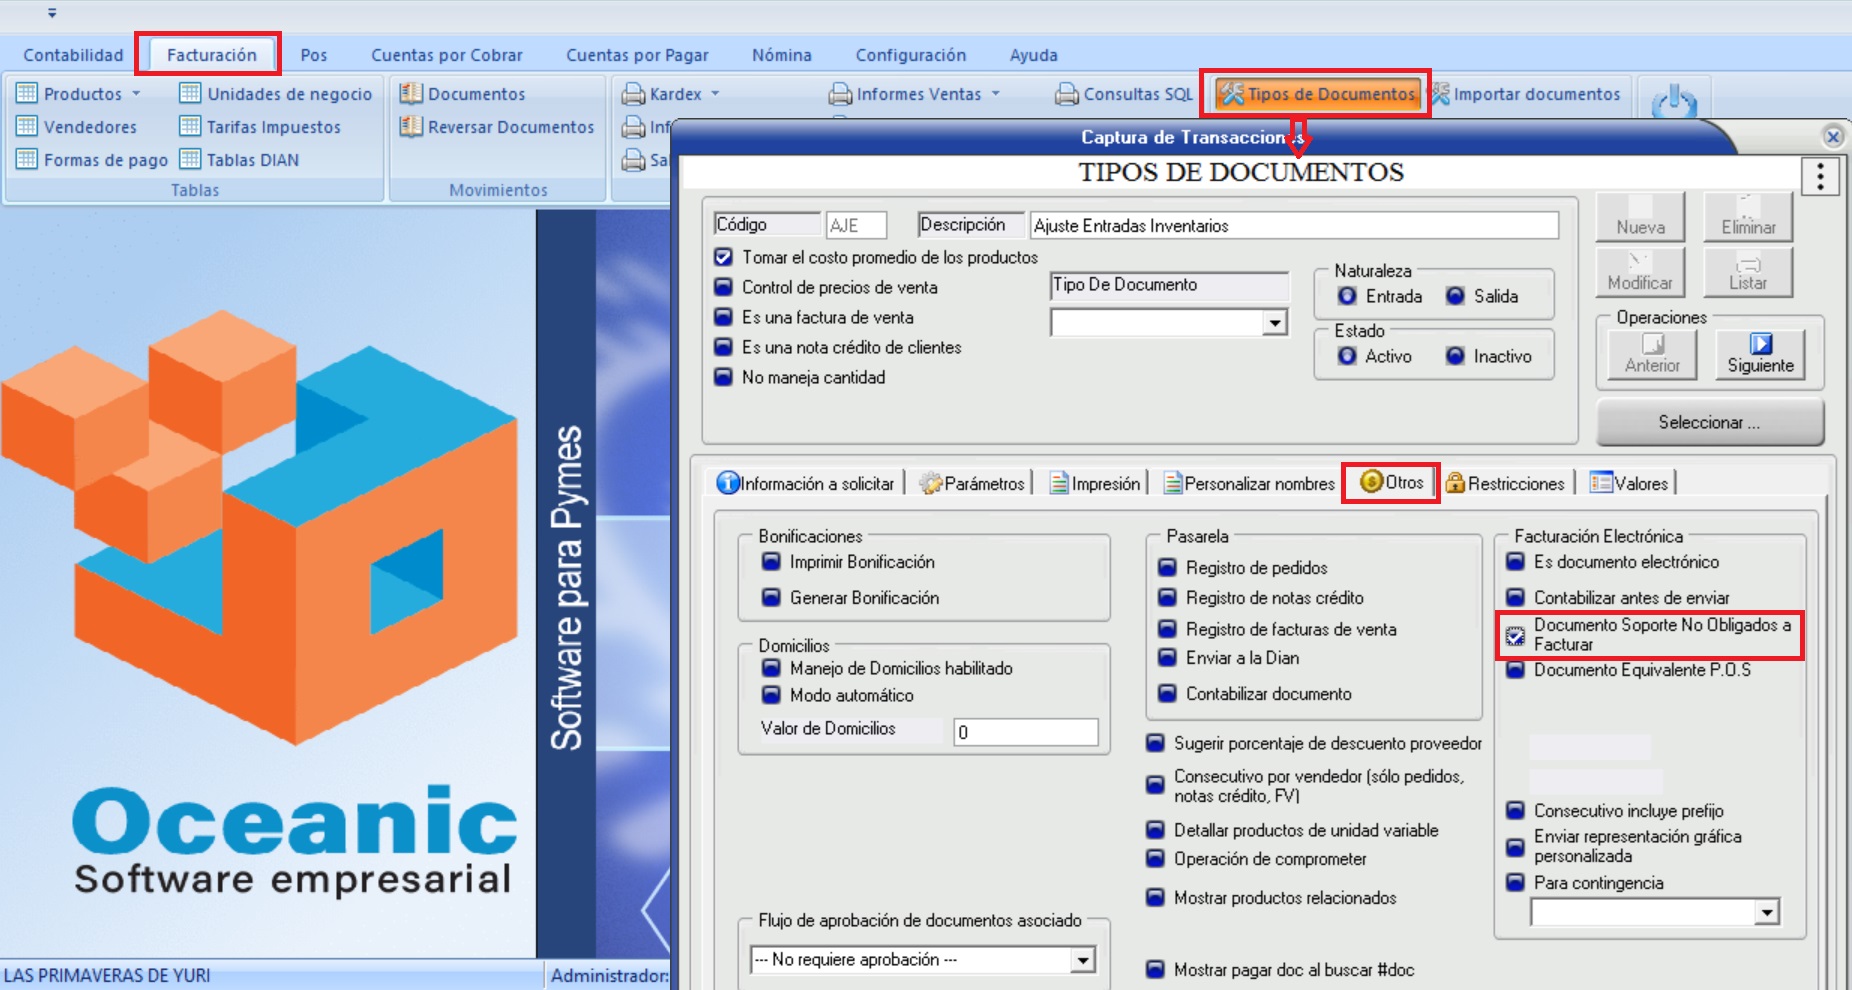Switch to the Restricciones tab
The image size is (1852, 990).
point(1505,483)
